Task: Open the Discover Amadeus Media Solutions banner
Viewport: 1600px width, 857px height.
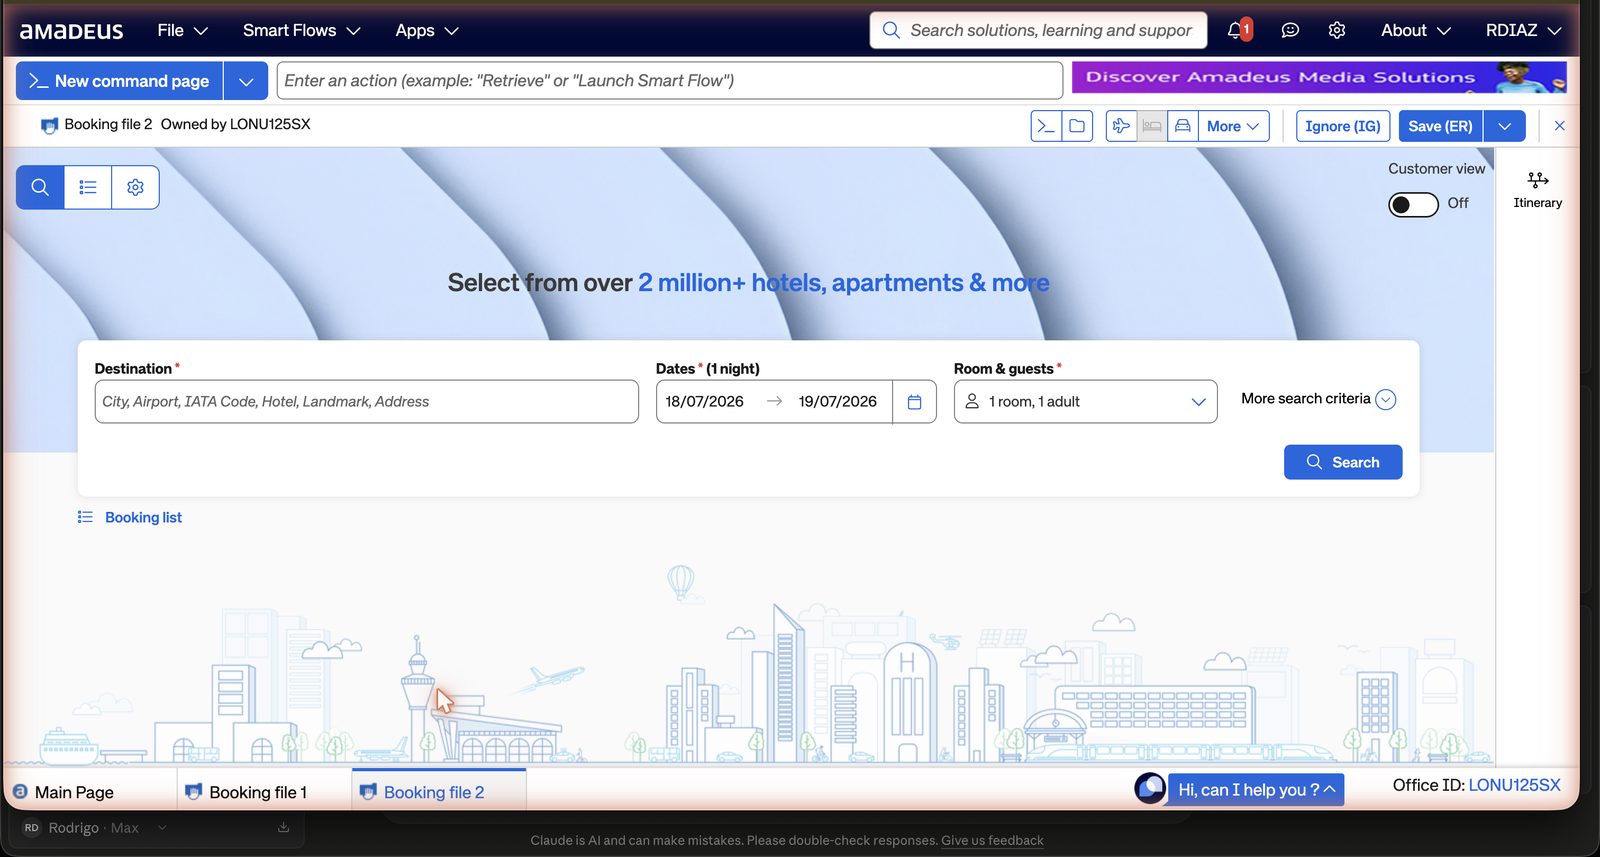Action: [x=1319, y=78]
